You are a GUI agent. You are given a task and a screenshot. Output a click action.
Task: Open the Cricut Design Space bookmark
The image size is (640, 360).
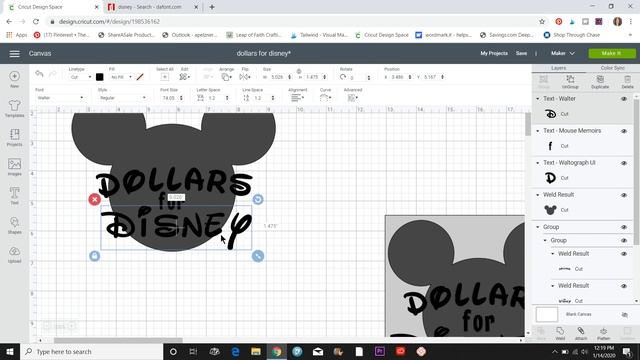pyautogui.click(x=382, y=35)
